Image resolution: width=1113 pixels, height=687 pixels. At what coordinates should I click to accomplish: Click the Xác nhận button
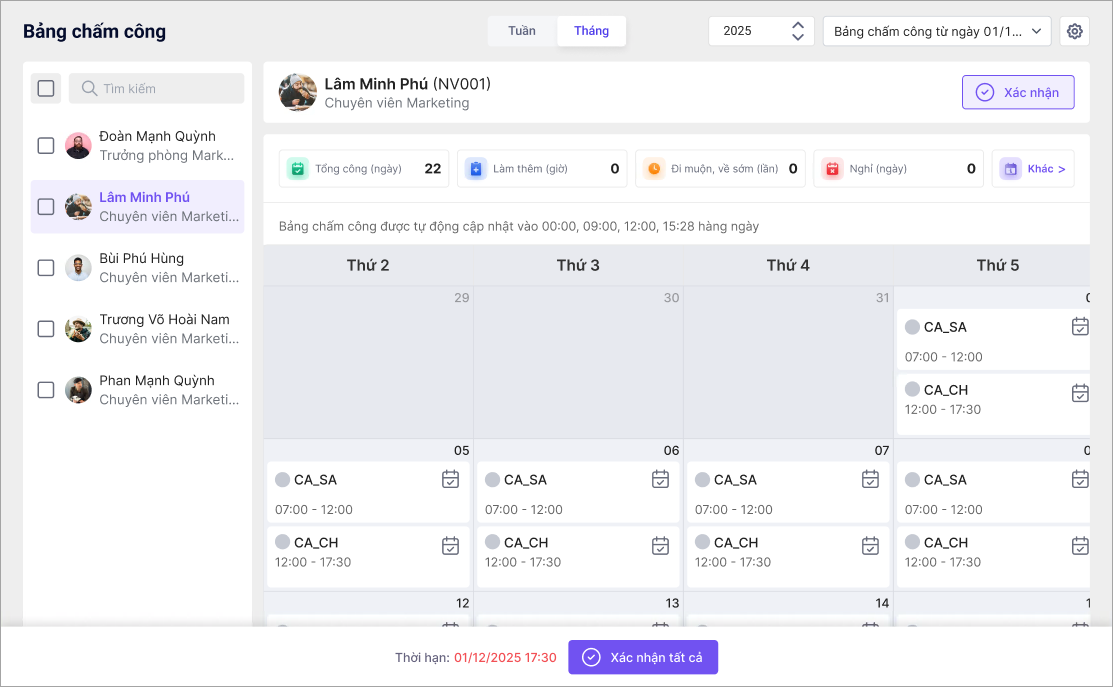pos(1018,92)
